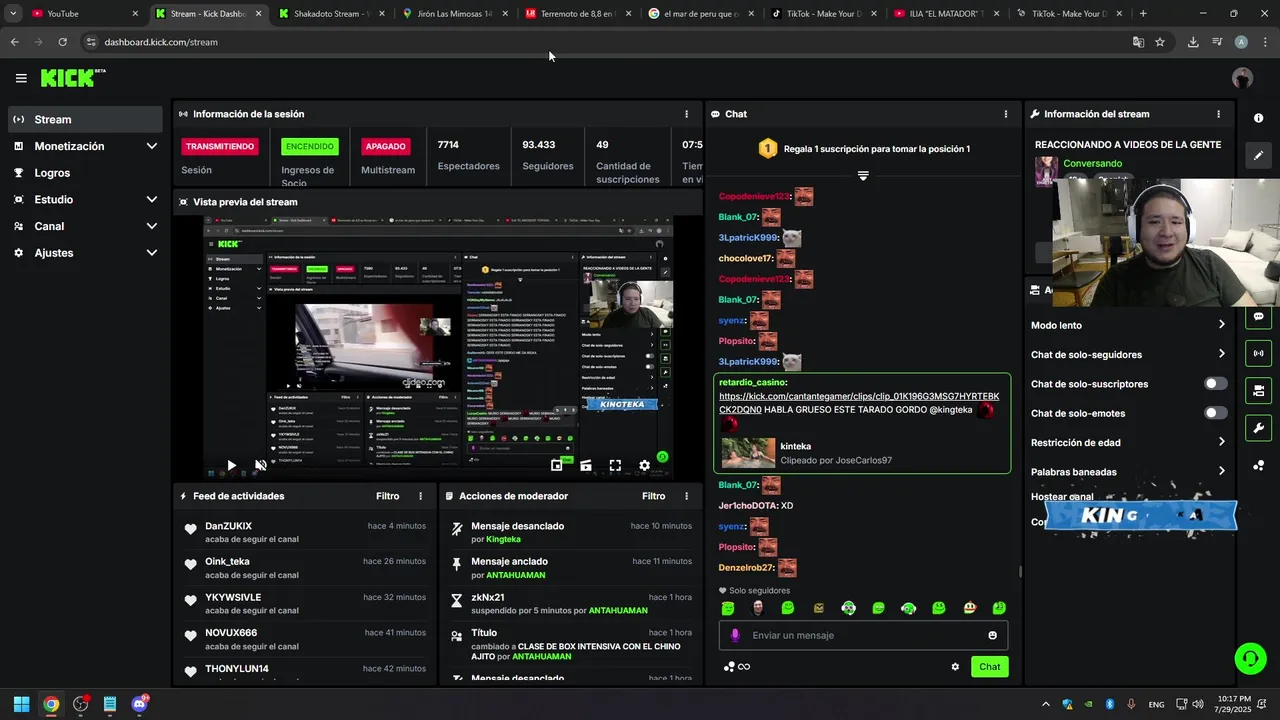The image size is (1280, 720).
Task: Open a new browser tab
Action: click(x=1143, y=14)
